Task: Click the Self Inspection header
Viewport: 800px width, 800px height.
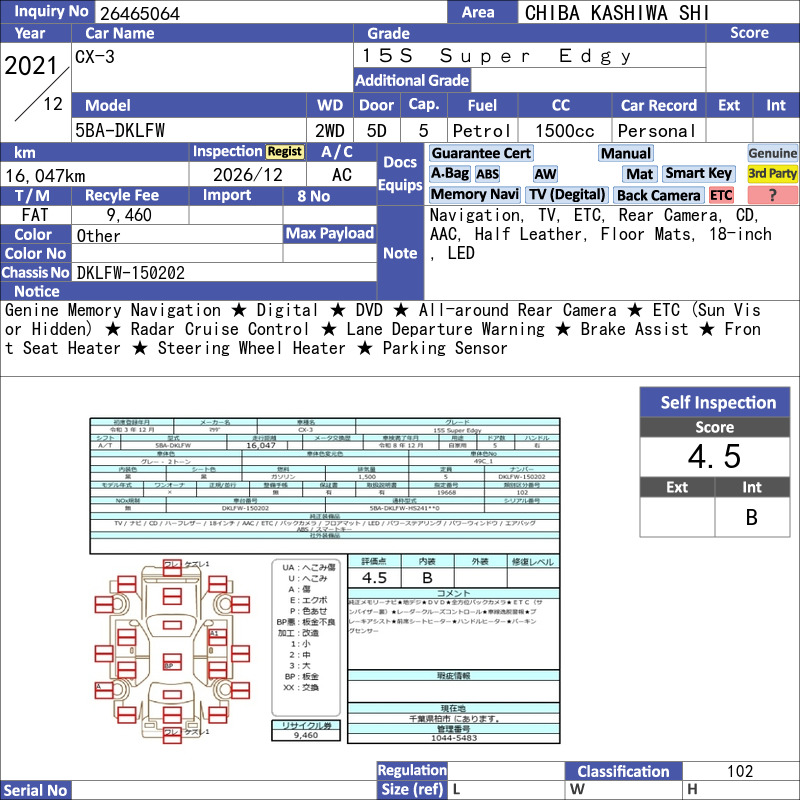Action: click(x=715, y=402)
